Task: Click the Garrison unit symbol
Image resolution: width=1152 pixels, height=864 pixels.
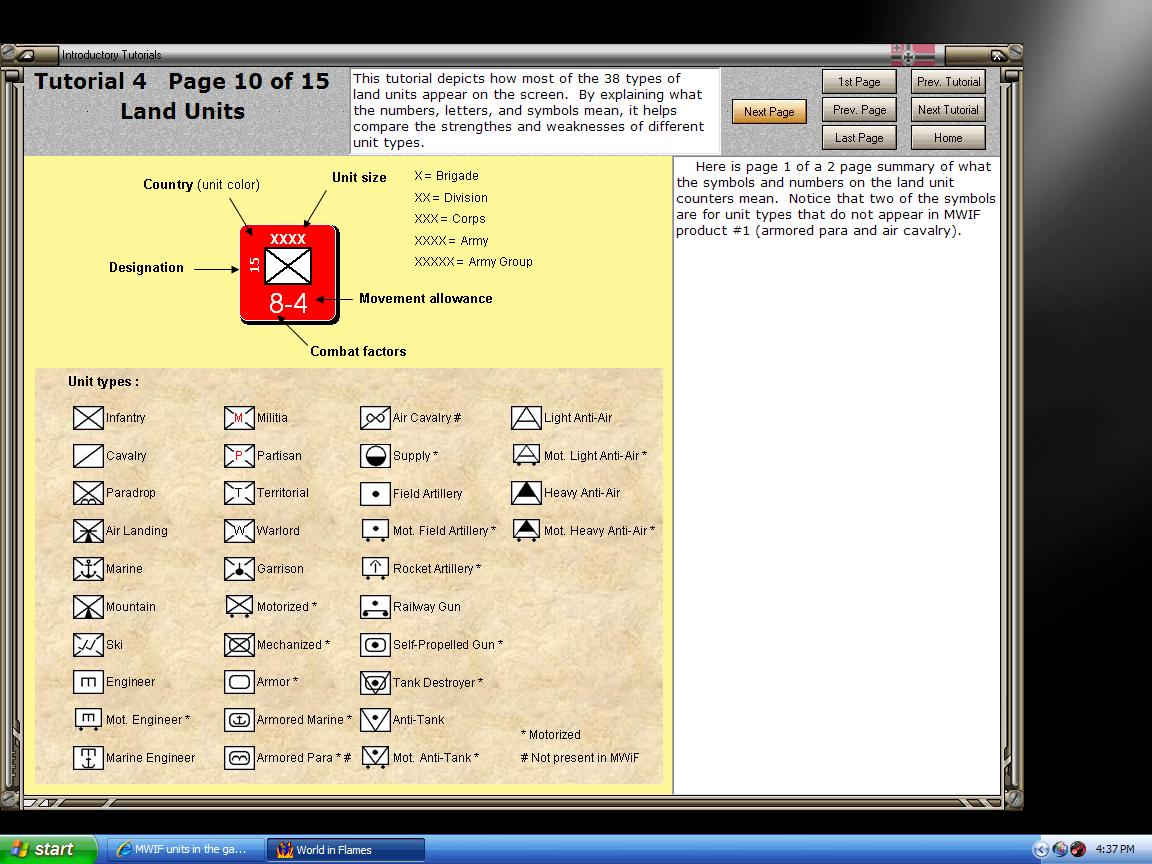Action: coord(239,569)
